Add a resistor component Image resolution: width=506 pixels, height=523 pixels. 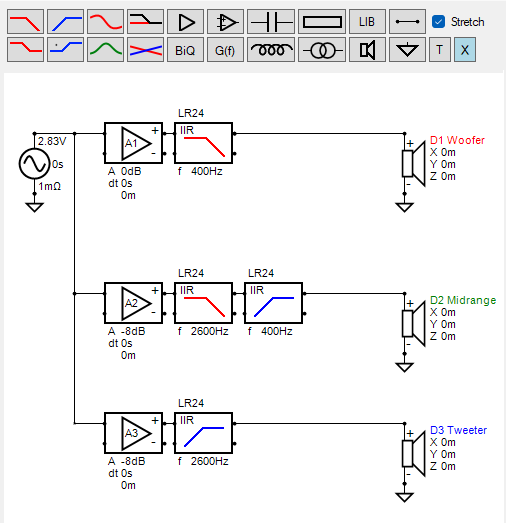coord(322,22)
